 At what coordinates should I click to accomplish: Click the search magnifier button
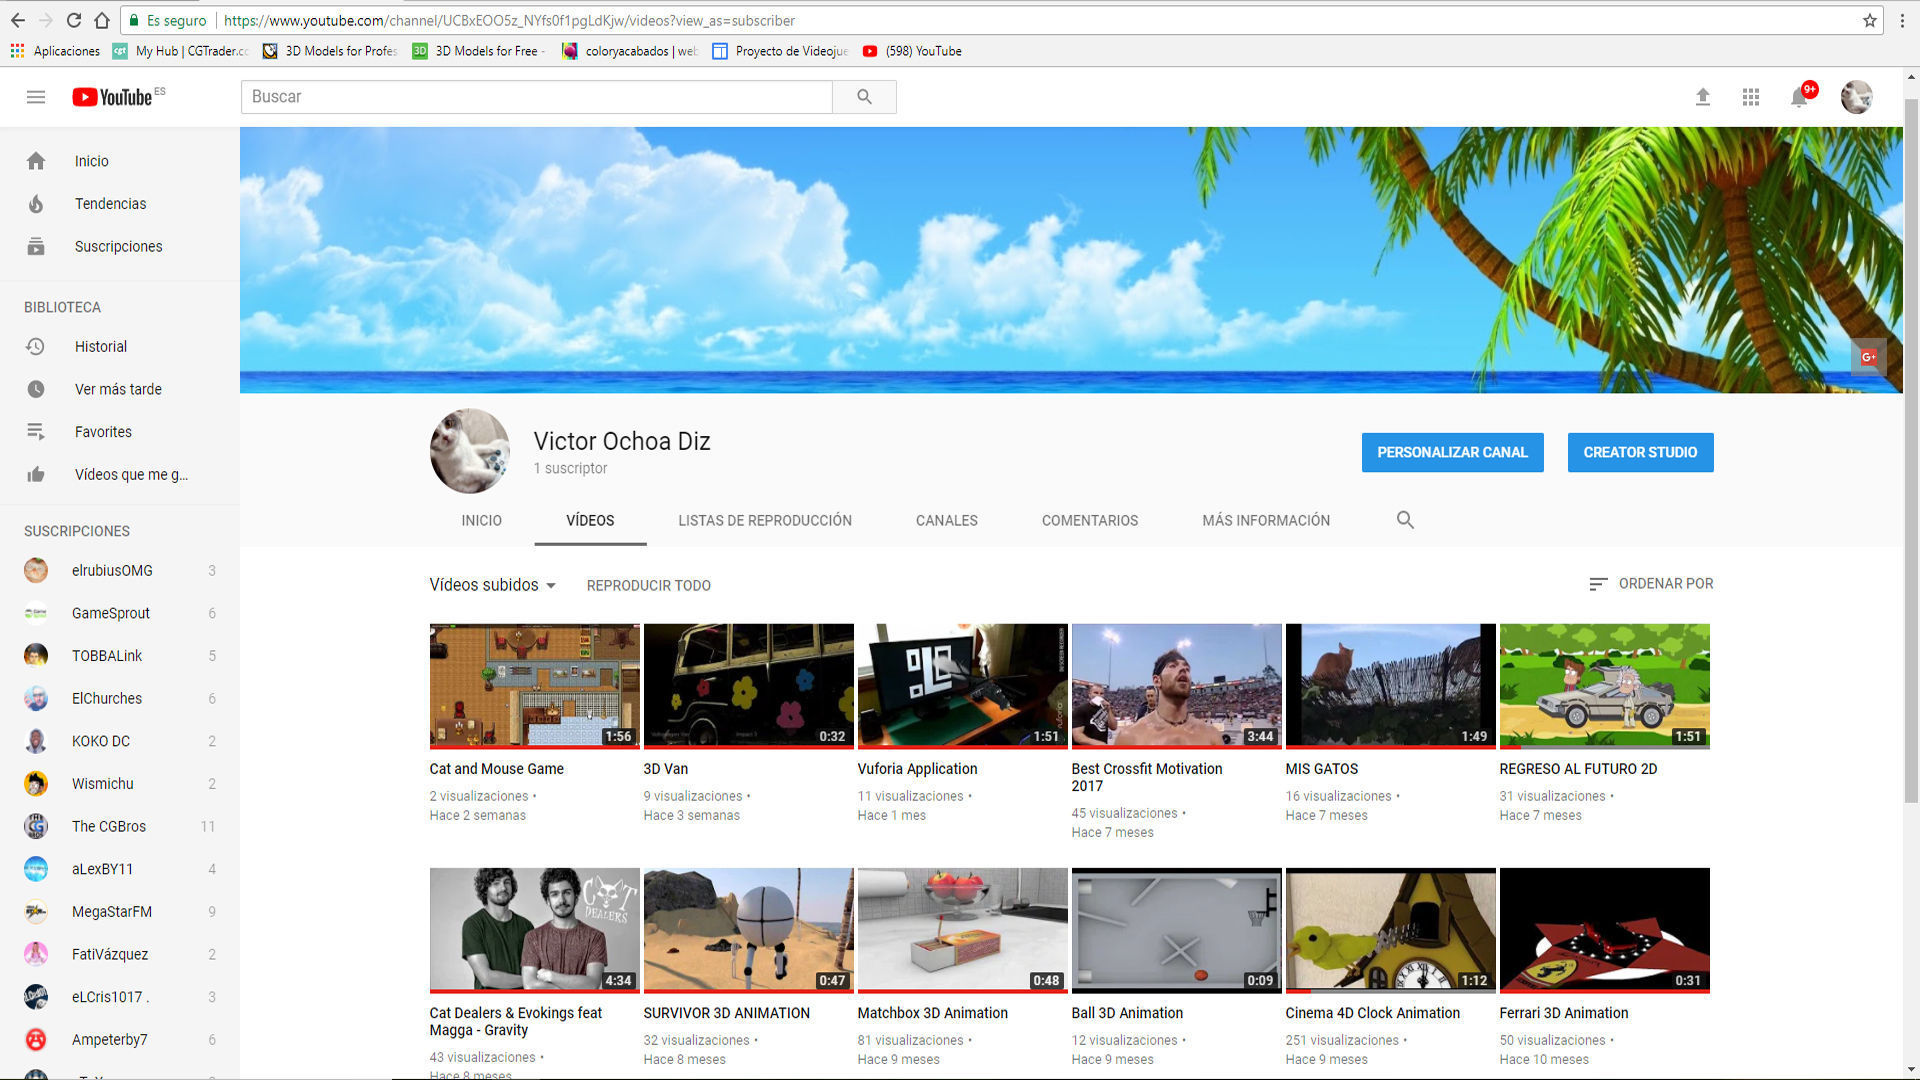pyautogui.click(x=864, y=97)
